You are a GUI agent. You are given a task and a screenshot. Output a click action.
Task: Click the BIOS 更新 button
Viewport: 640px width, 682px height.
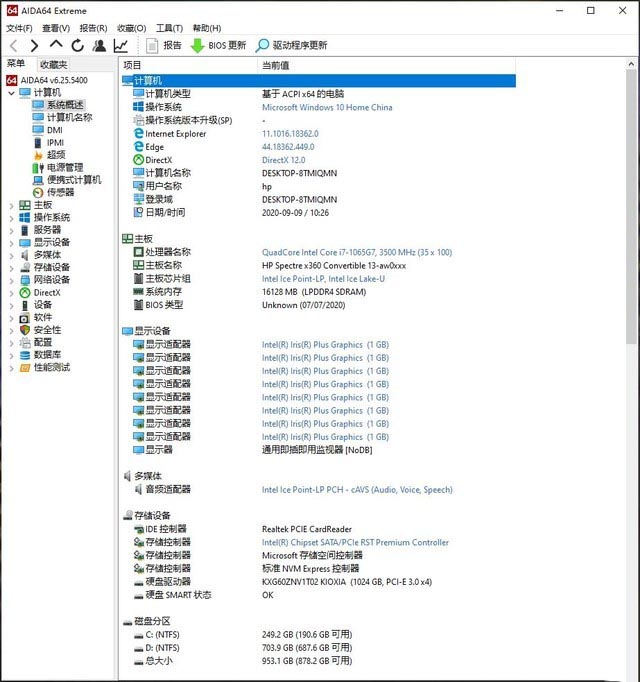point(218,45)
